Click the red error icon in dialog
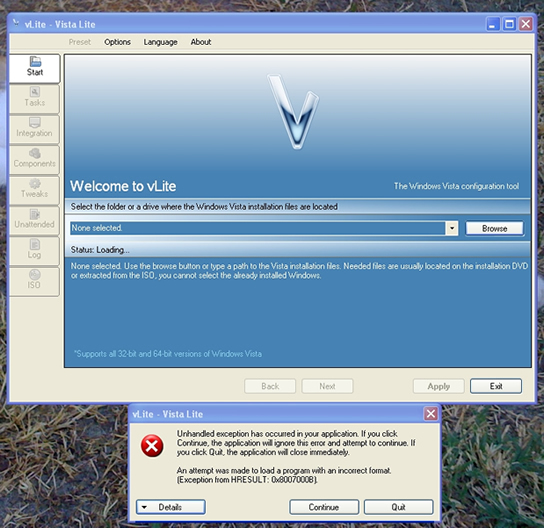Screen dimensions: 544x528 152,445
